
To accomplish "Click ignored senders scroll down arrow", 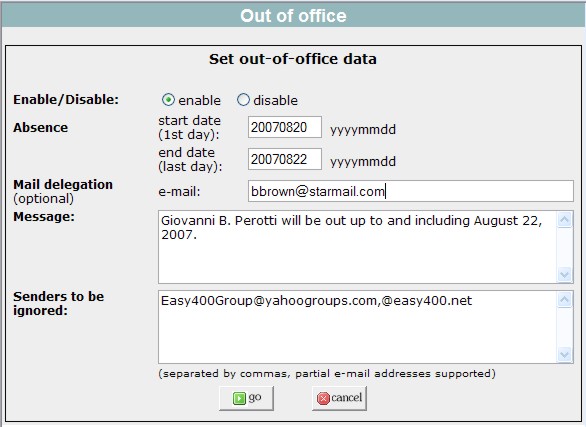I will coord(564,354).
